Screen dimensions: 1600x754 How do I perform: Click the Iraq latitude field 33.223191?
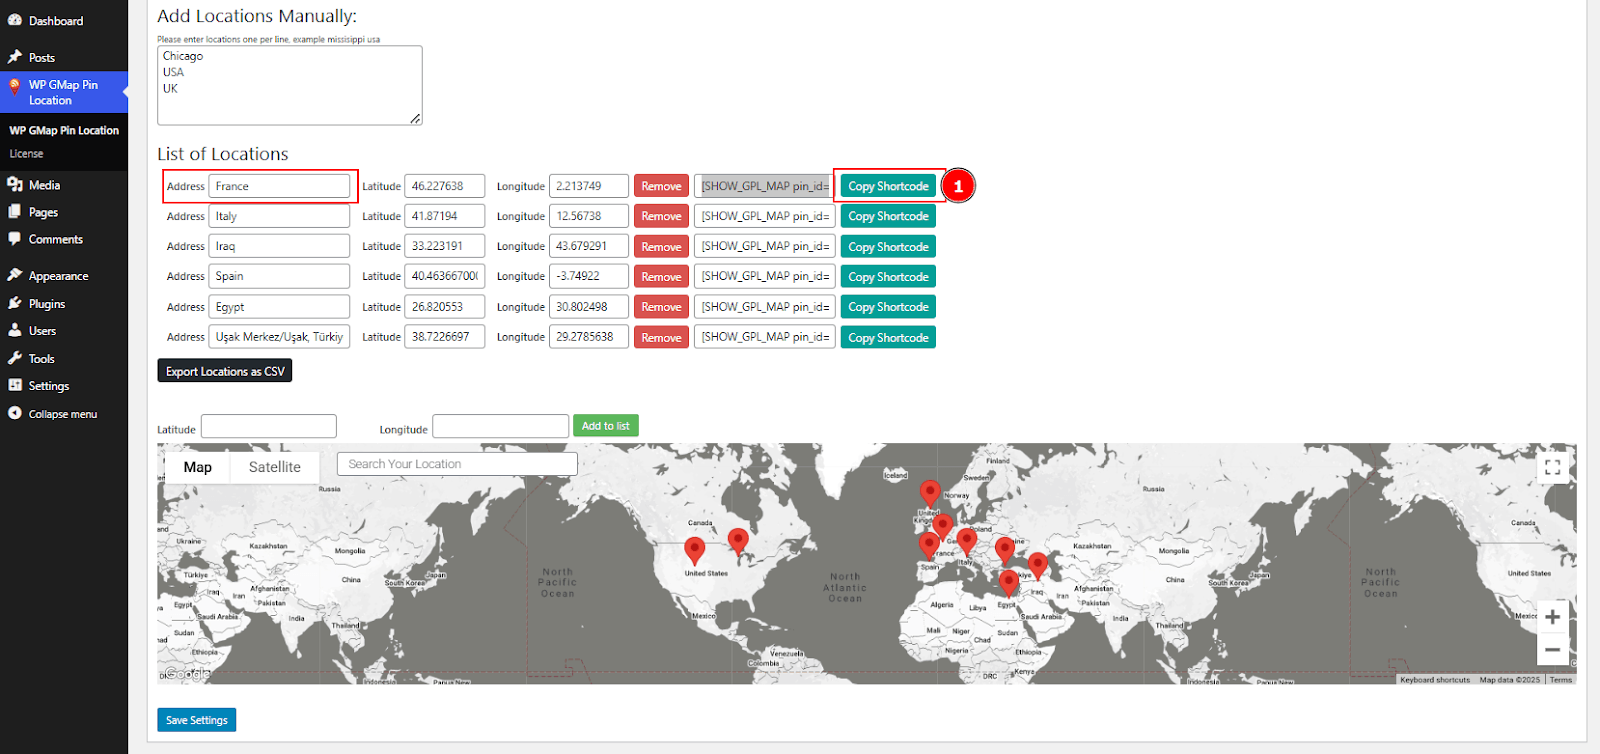(444, 246)
